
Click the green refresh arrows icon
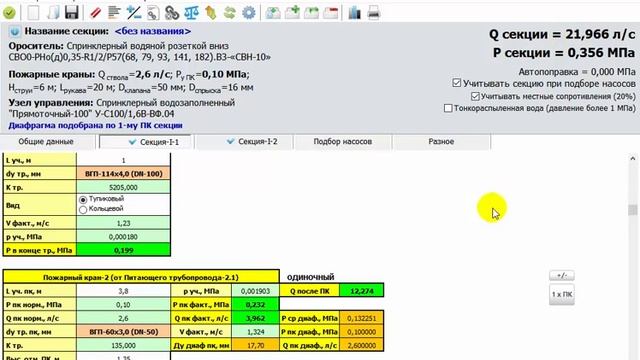click(230, 13)
